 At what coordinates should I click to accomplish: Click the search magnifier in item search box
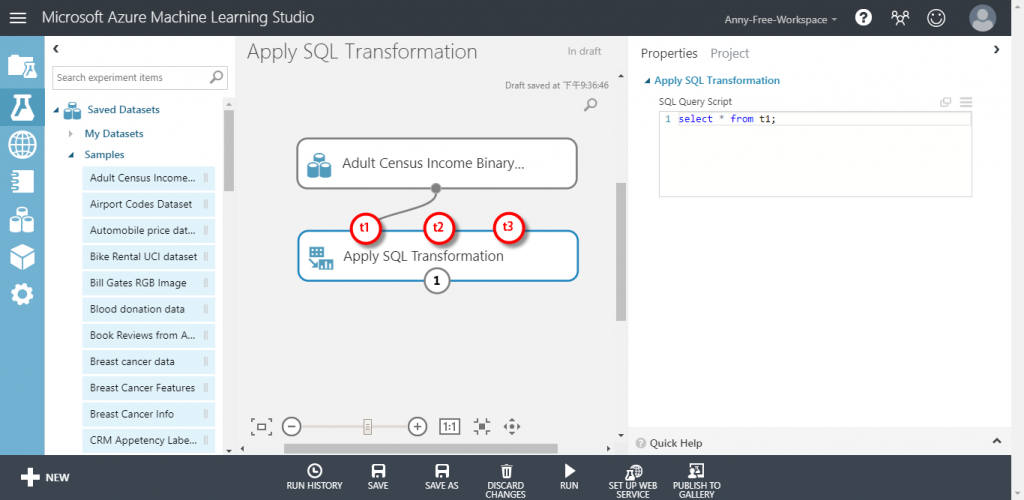point(217,78)
